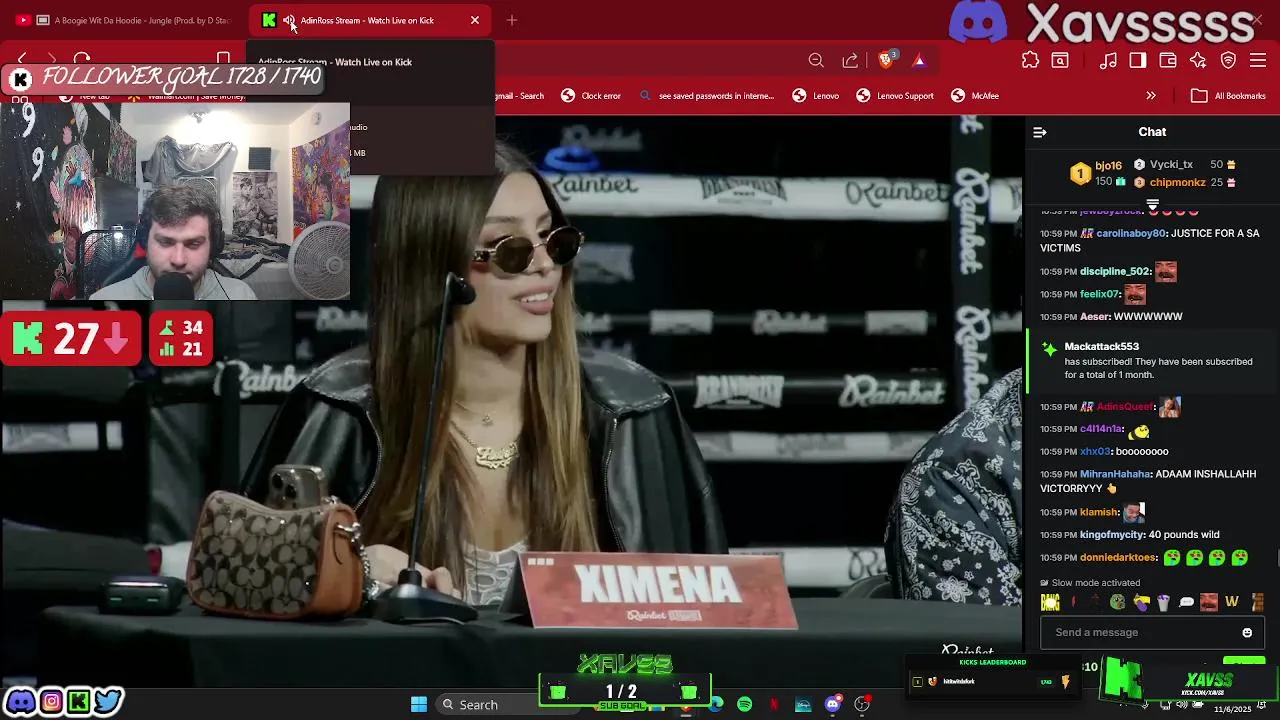Mute the AdinRoss Stream tab audio
This screenshot has height=720, width=1280.
tap(288, 20)
